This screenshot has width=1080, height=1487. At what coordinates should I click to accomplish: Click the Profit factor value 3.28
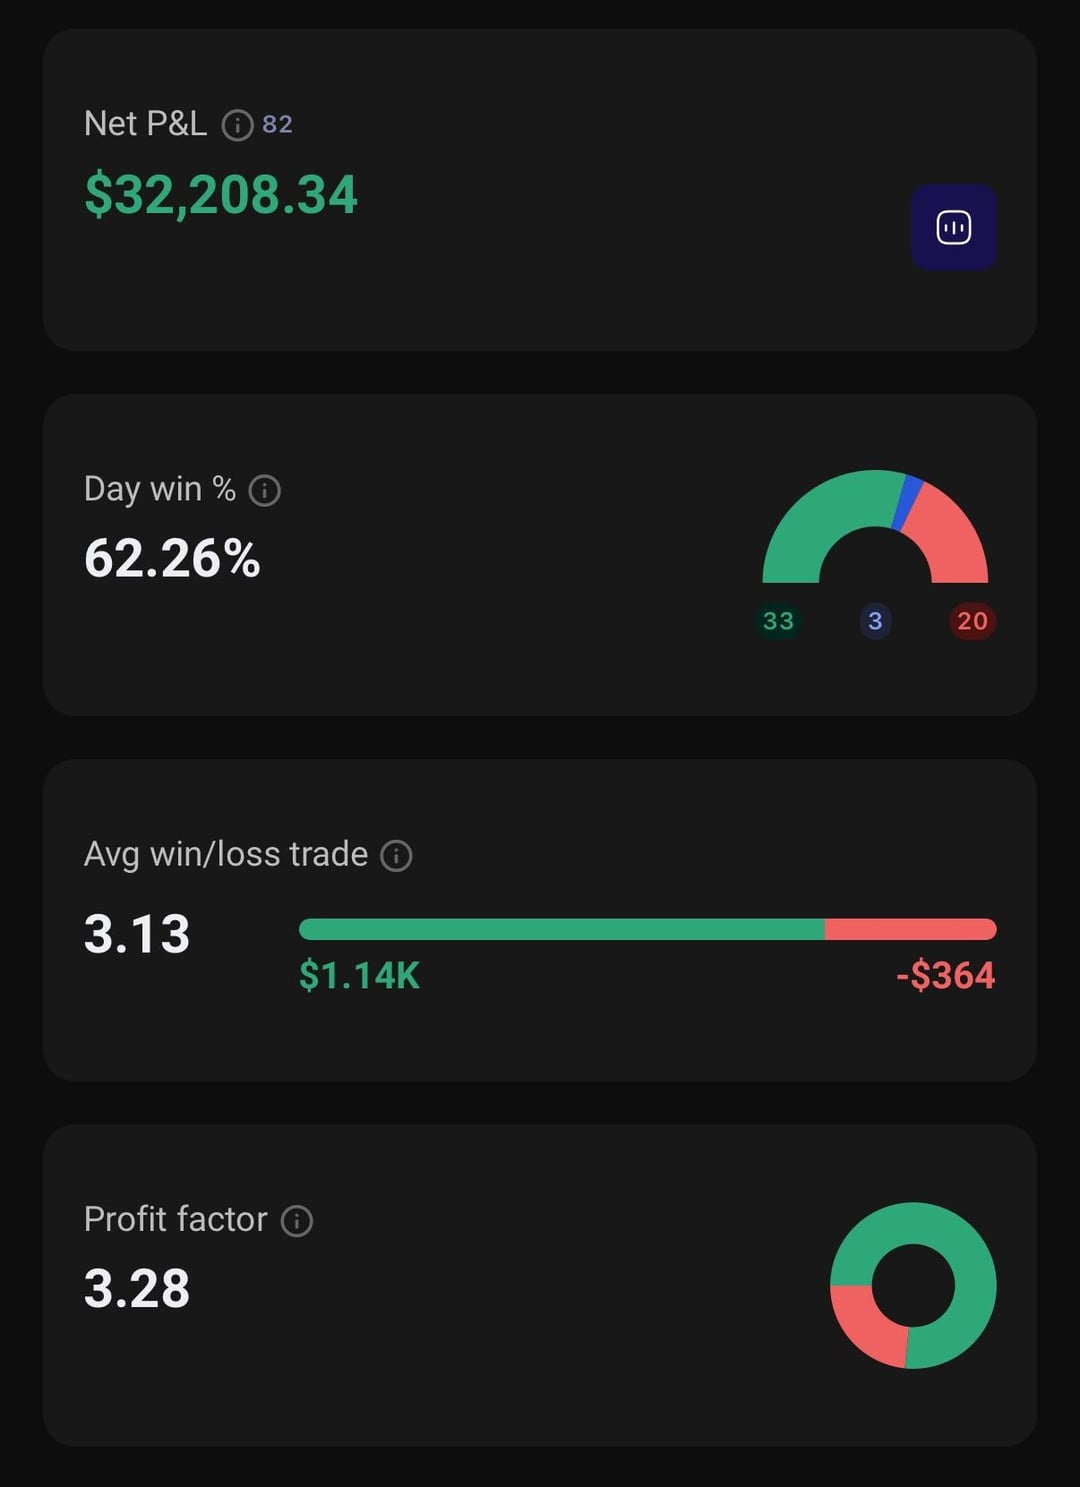click(137, 1288)
